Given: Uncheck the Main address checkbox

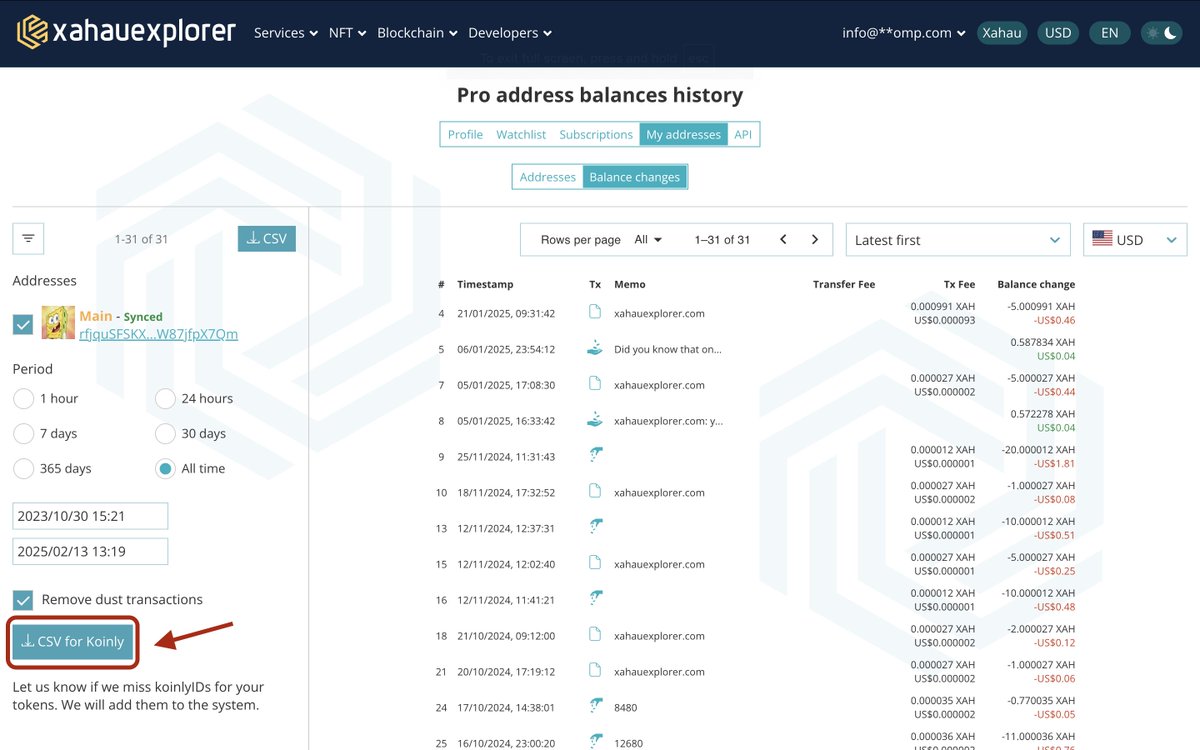Looking at the screenshot, I should click(x=23, y=324).
